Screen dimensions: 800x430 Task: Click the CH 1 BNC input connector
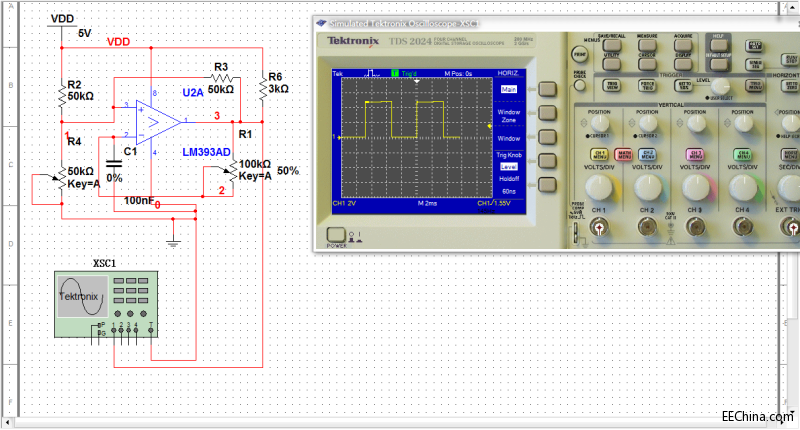599,227
